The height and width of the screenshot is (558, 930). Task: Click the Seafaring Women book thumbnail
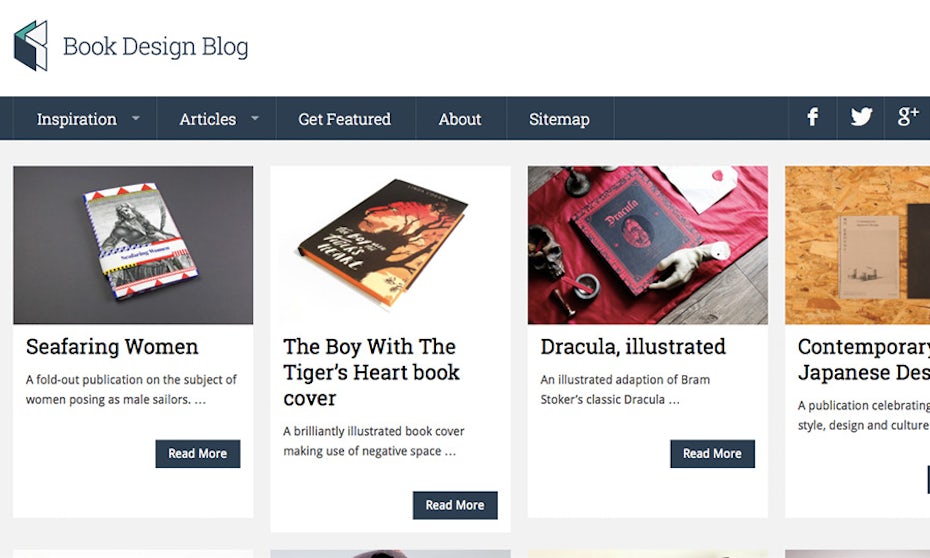133,245
